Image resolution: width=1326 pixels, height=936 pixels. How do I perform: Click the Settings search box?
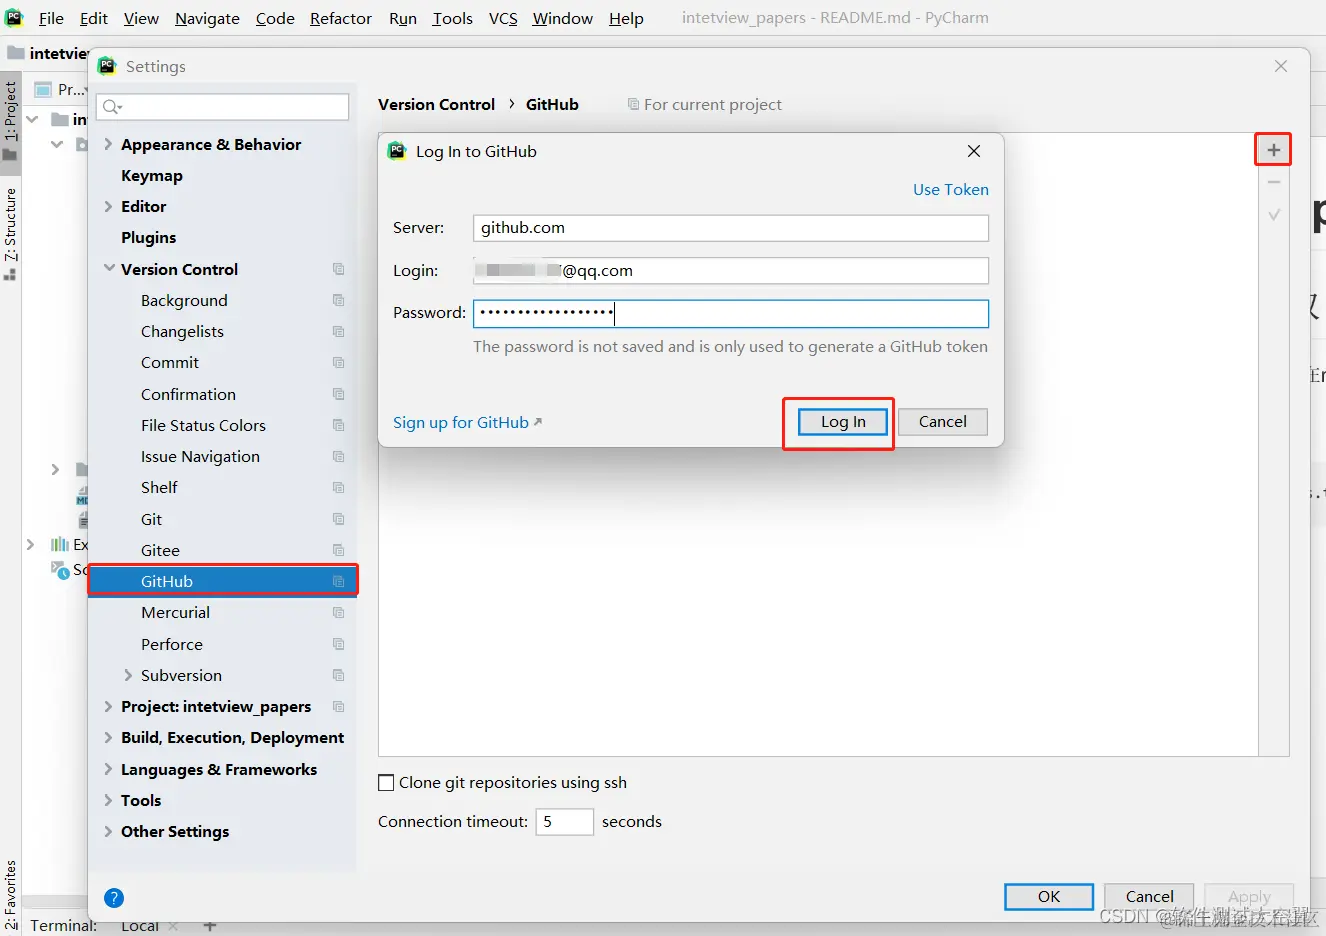pyautogui.click(x=222, y=107)
